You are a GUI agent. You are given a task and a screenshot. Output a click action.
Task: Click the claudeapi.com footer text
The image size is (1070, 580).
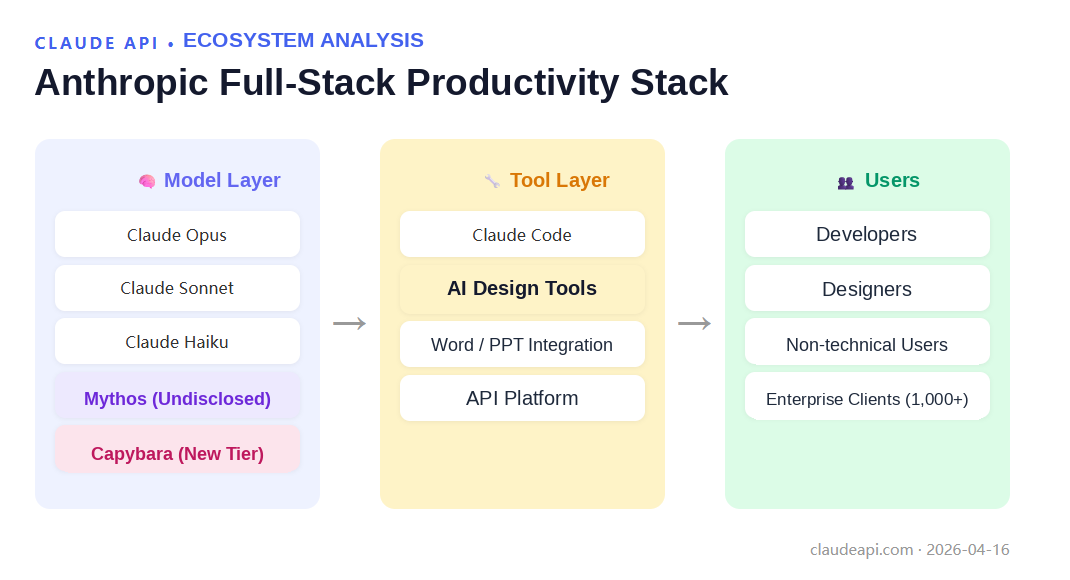coord(861,549)
